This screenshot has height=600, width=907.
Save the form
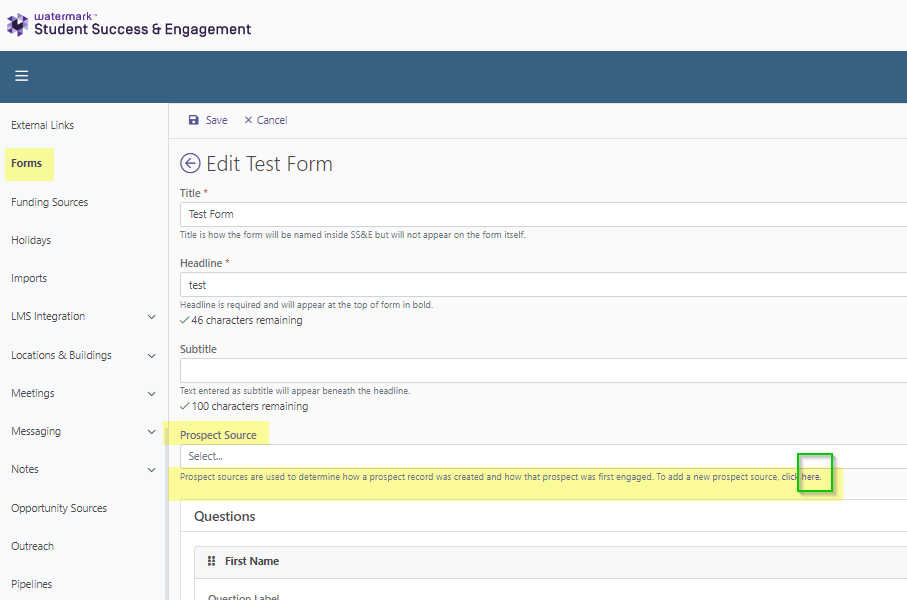pyautogui.click(x=208, y=120)
